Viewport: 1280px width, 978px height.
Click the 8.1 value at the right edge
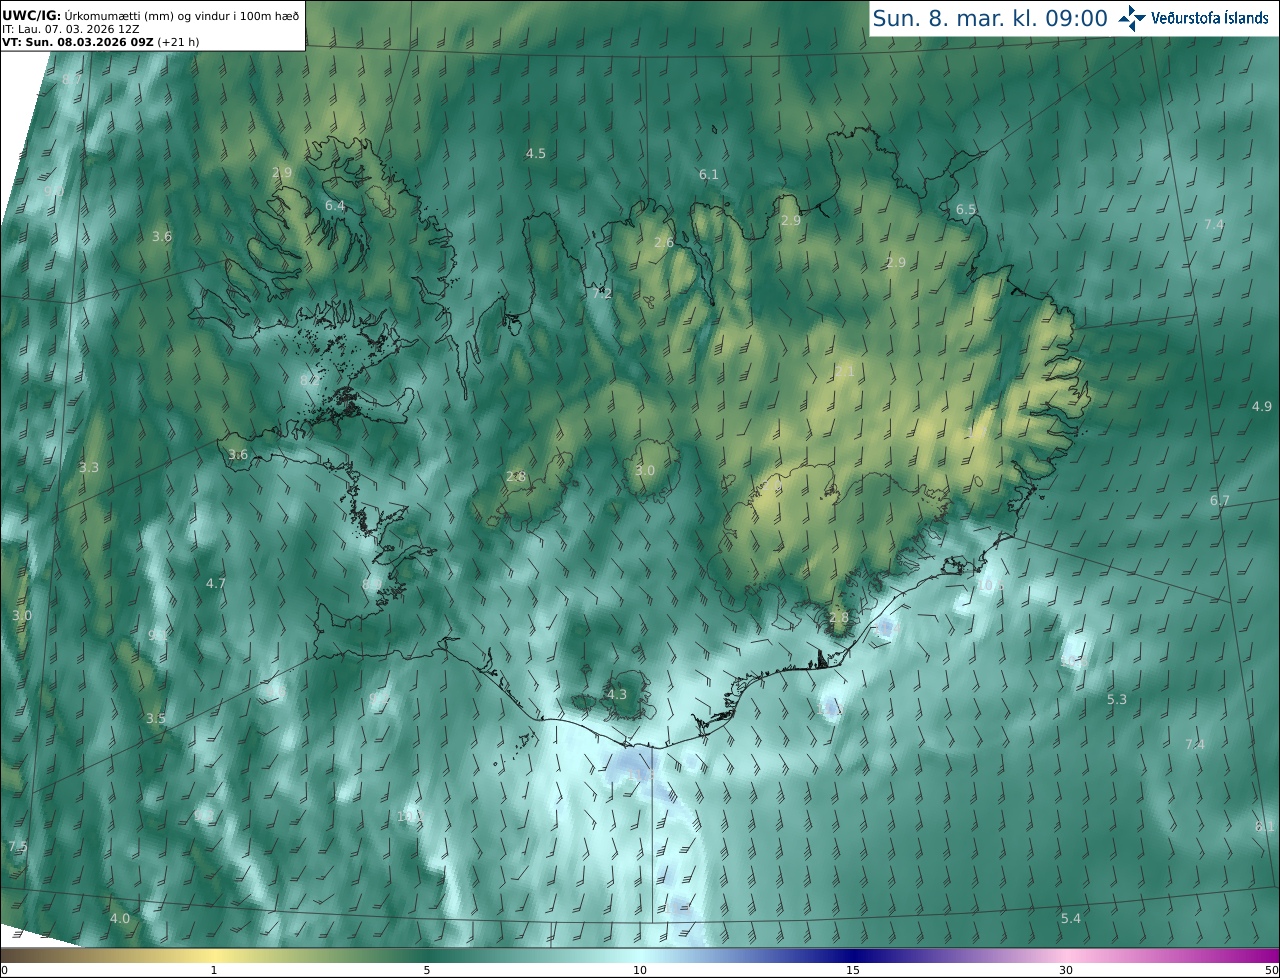(x=1265, y=826)
